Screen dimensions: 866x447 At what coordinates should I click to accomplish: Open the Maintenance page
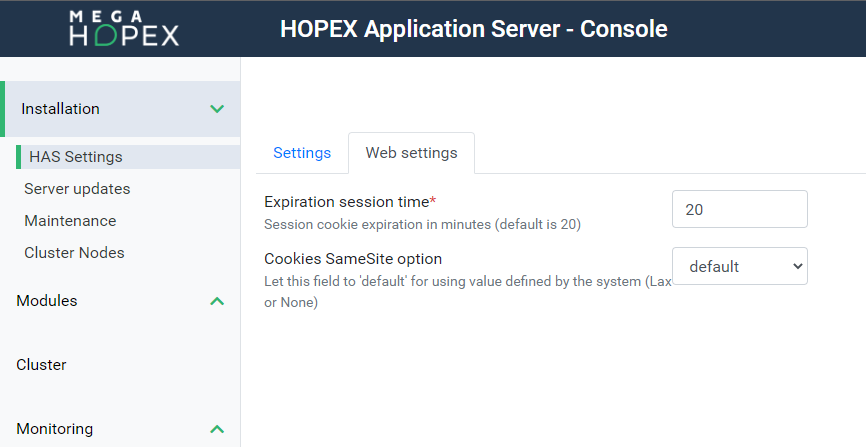70,221
